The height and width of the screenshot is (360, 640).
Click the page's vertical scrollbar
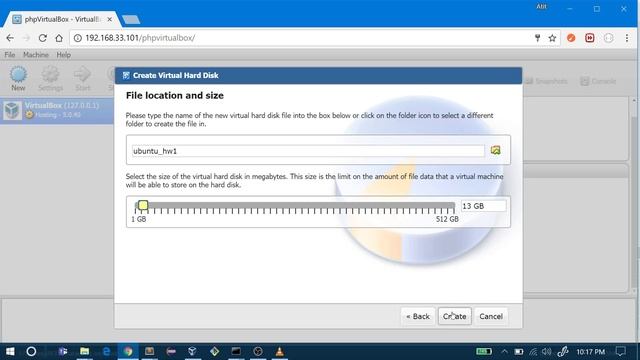(x=634, y=195)
